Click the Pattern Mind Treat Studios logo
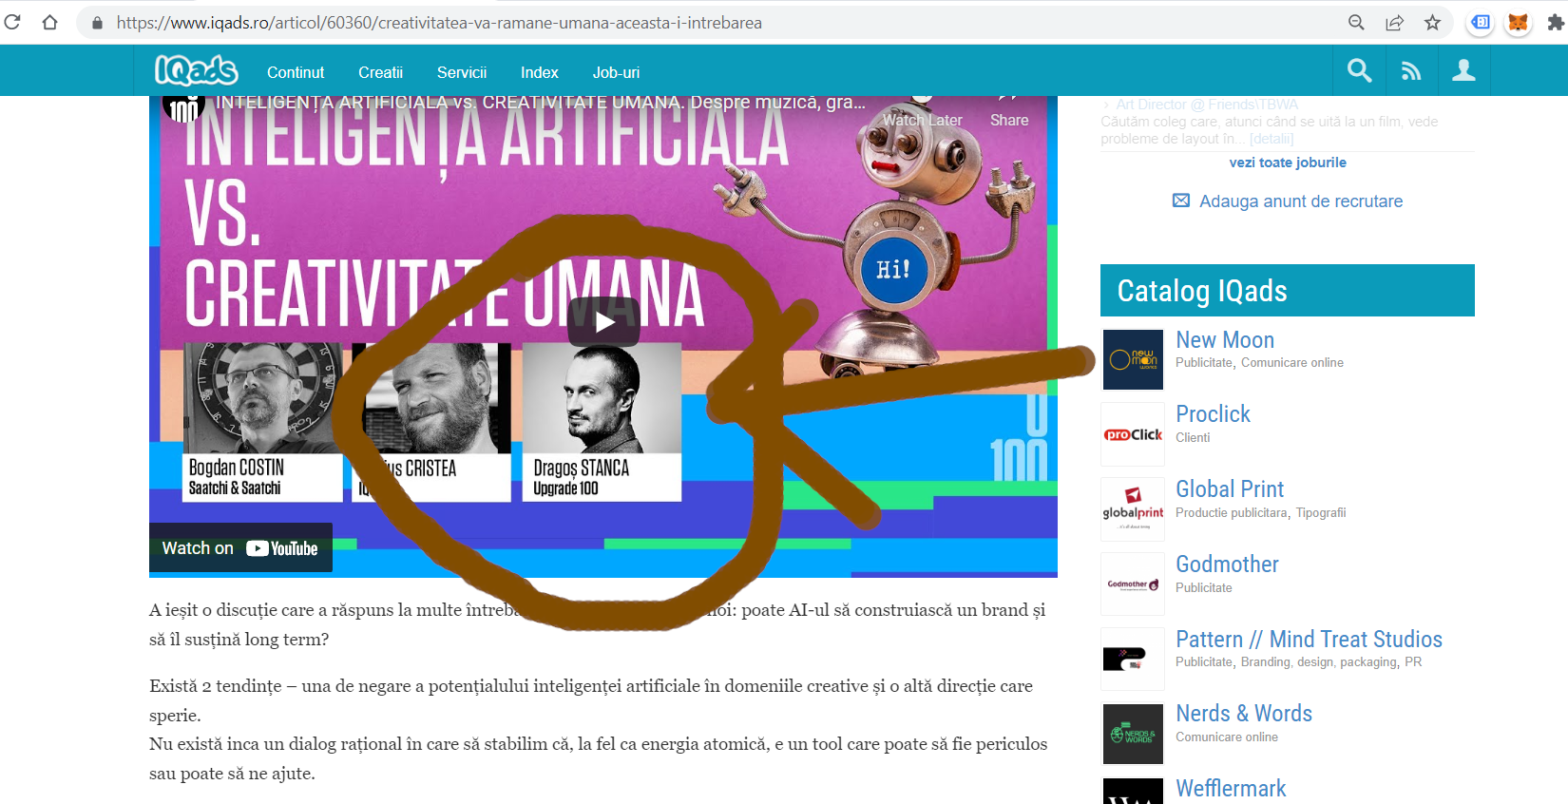Image resolution: width=1568 pixels, height=804 pixels. 1133,658
